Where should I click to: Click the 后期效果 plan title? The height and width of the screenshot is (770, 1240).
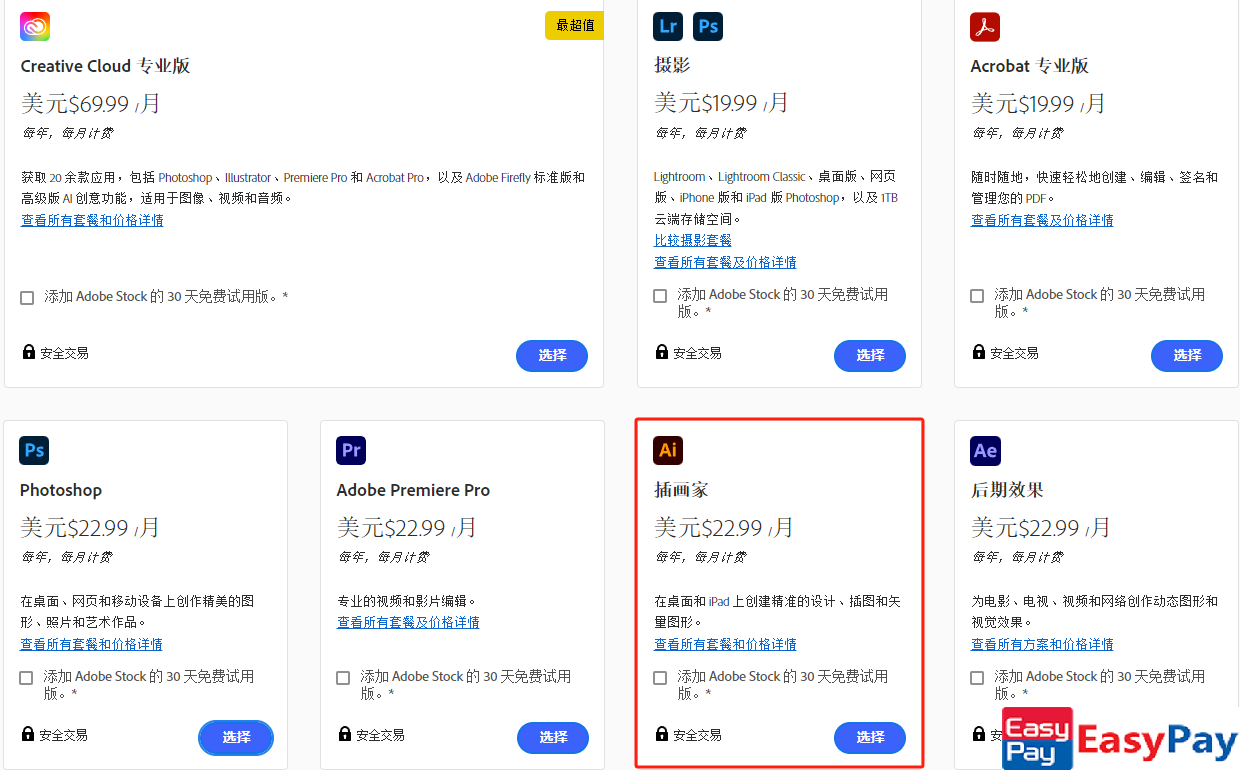coord(1007,490)
